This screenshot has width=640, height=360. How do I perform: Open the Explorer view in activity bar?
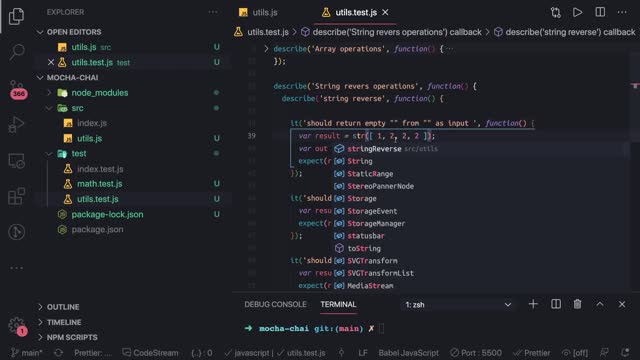16,16
